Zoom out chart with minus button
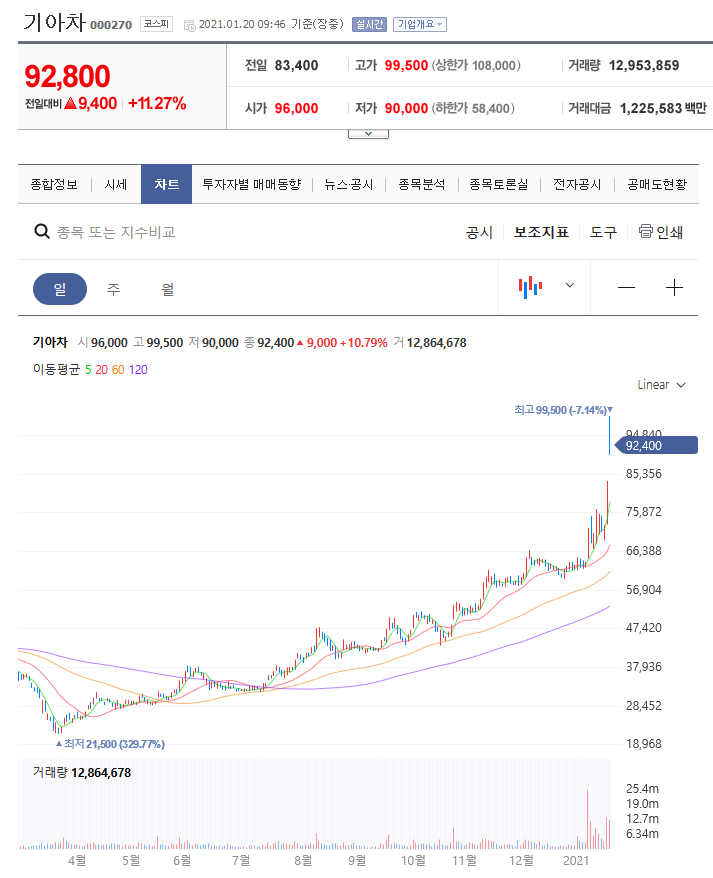This screenshot has width=713, height=878. pos(626,288)
